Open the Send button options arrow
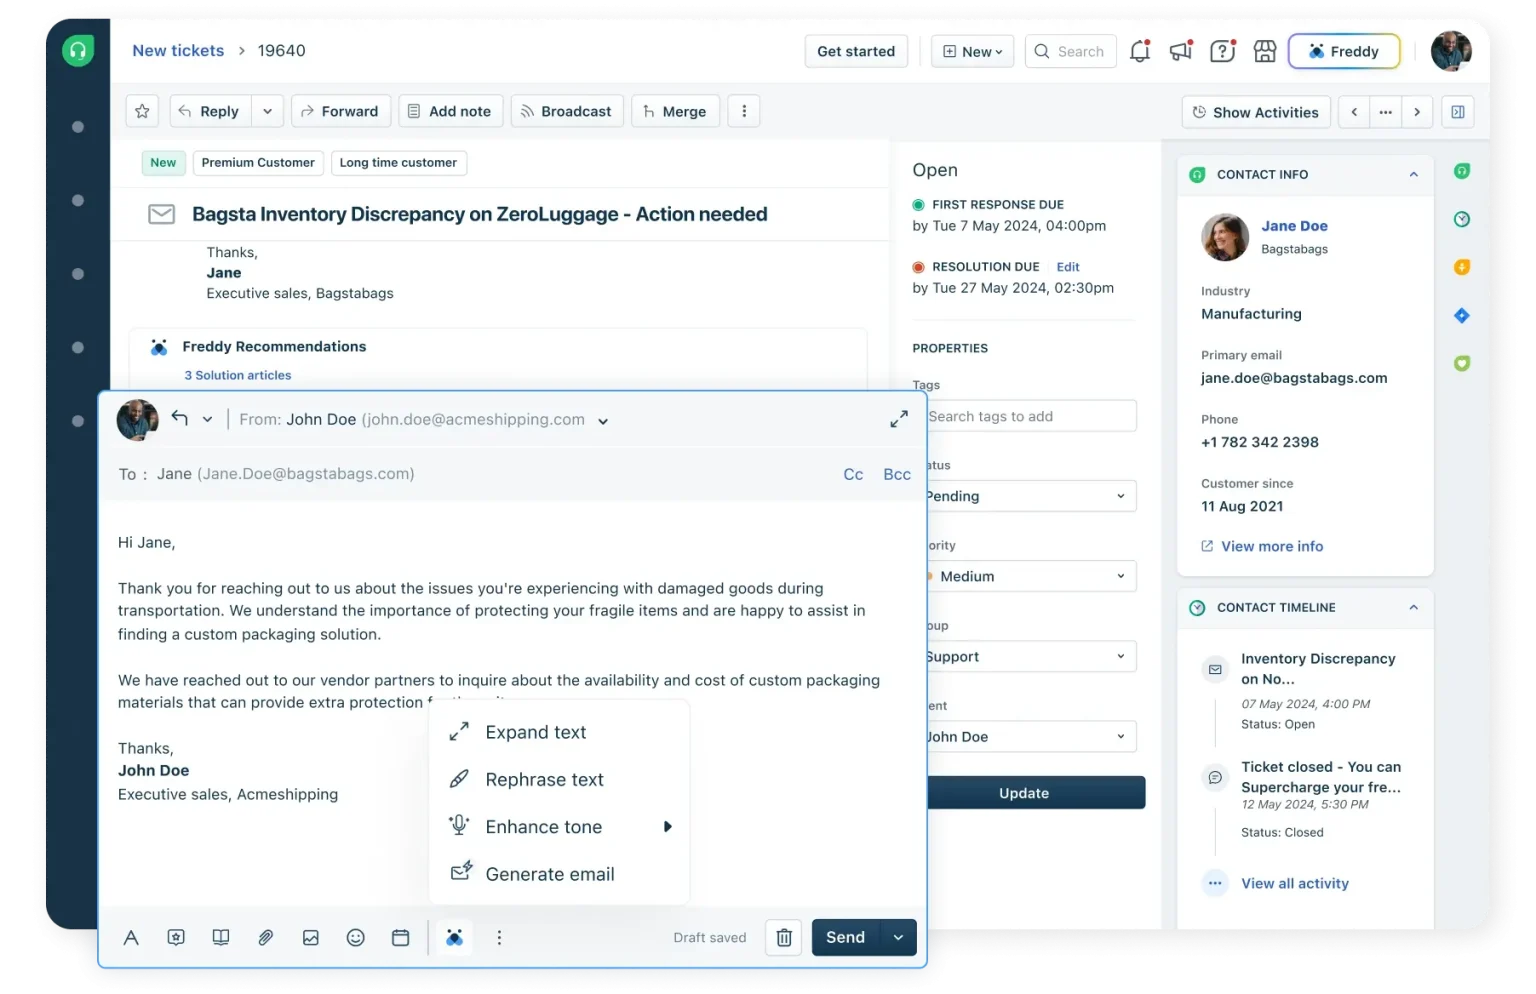The image size is (1536, 994). (898, 937)
